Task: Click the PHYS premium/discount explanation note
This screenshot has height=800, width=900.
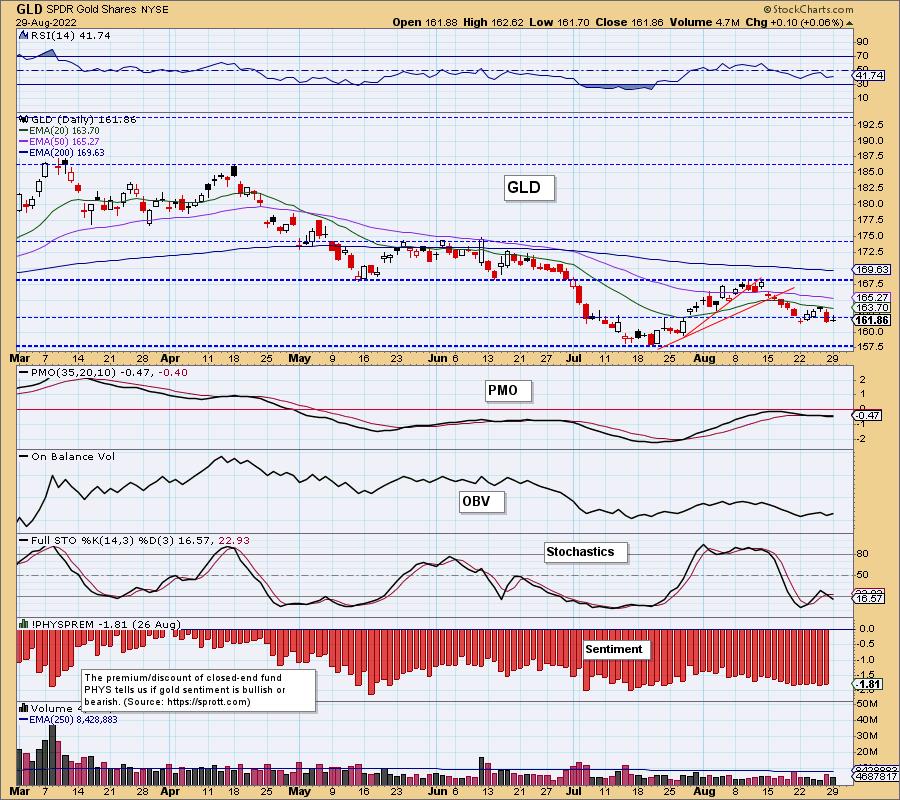Action: pyautogui.click(x=199, y=690)
